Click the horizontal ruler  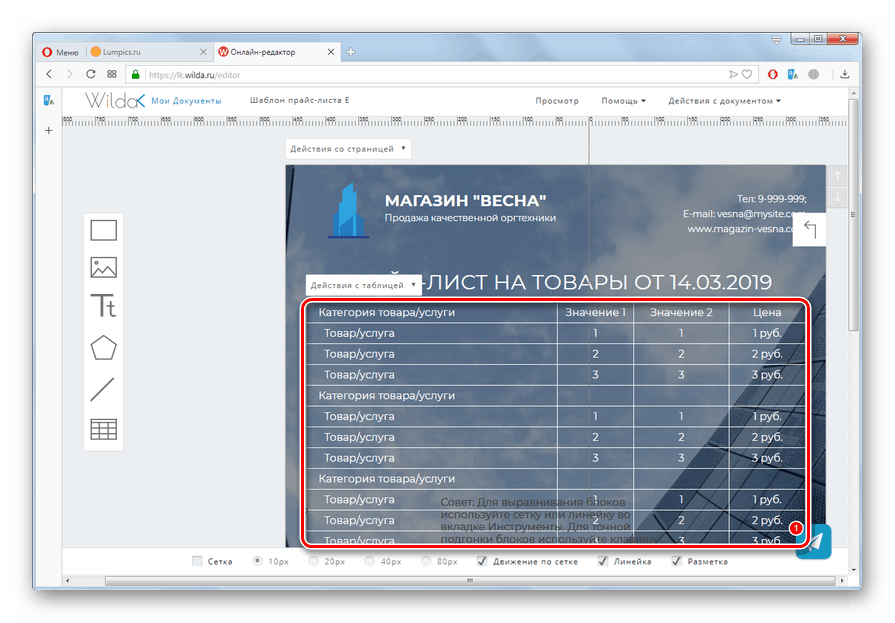[454, 121]
